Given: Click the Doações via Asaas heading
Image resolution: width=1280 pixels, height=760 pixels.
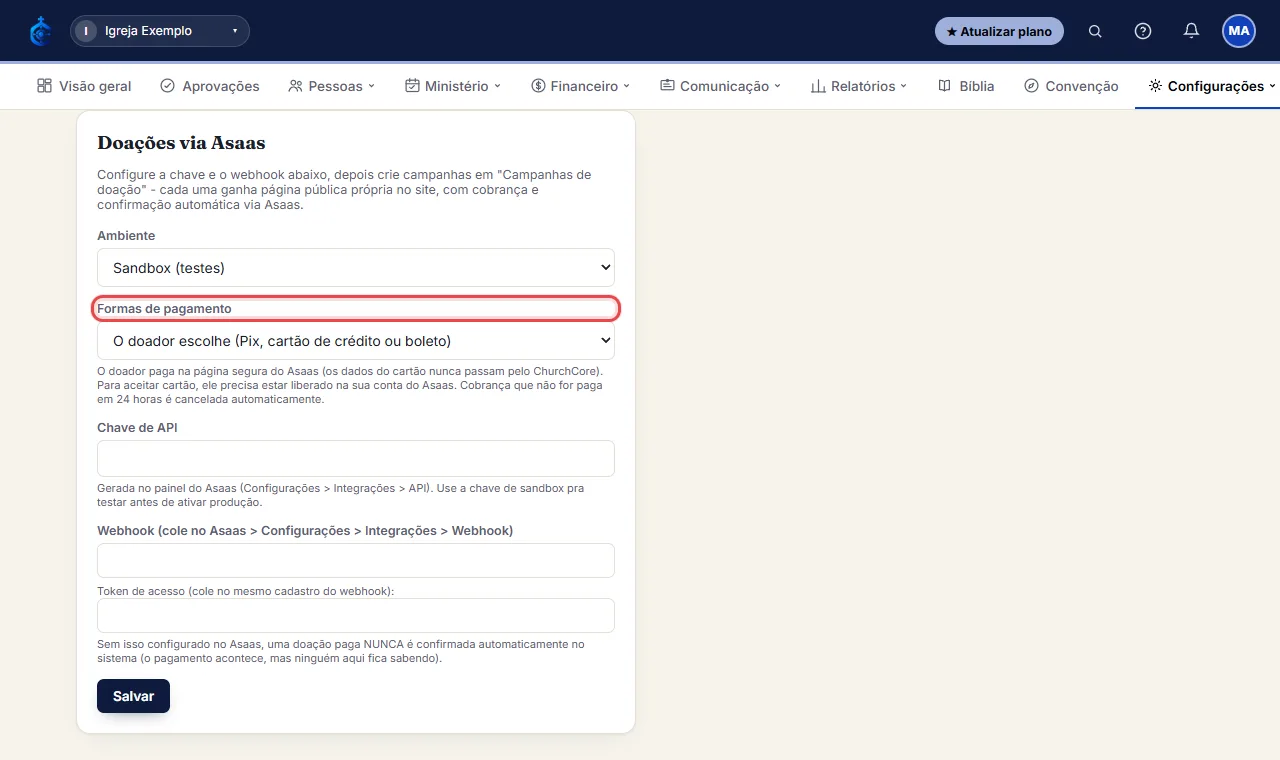Looking at the screenshot, I should pyautogui.click(x=181, y=143).
